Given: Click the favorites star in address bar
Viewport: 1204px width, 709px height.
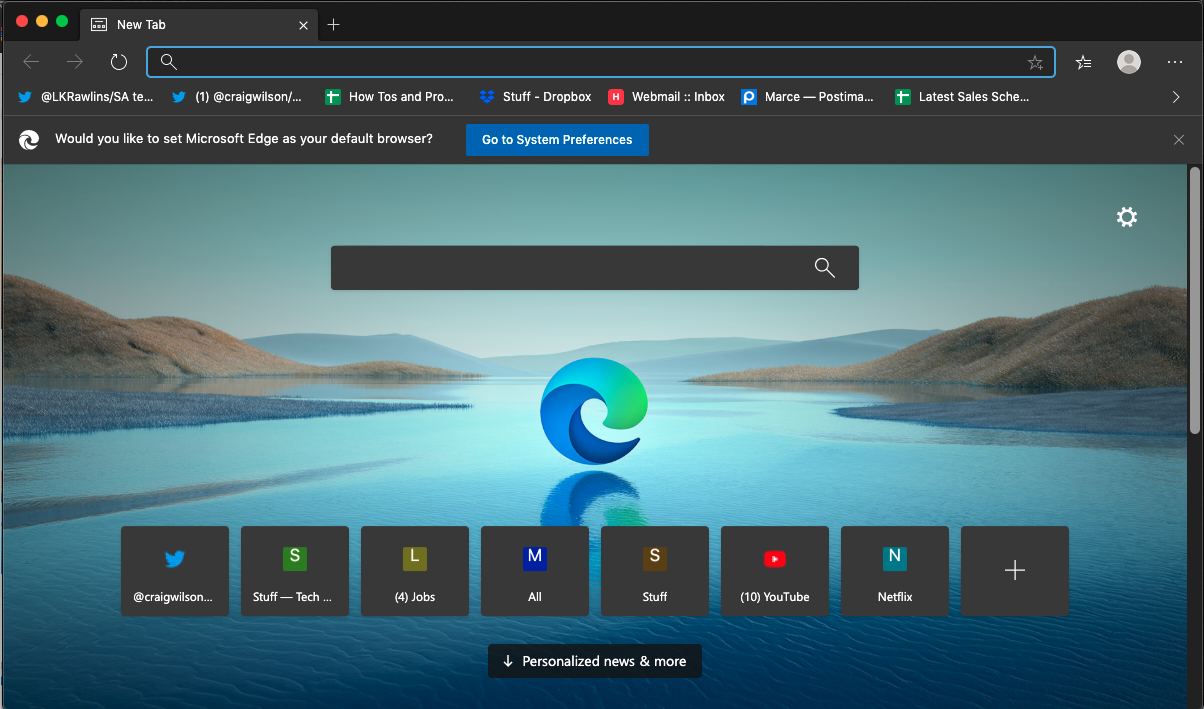Looking at the screenshot, I should [1035, 62].
